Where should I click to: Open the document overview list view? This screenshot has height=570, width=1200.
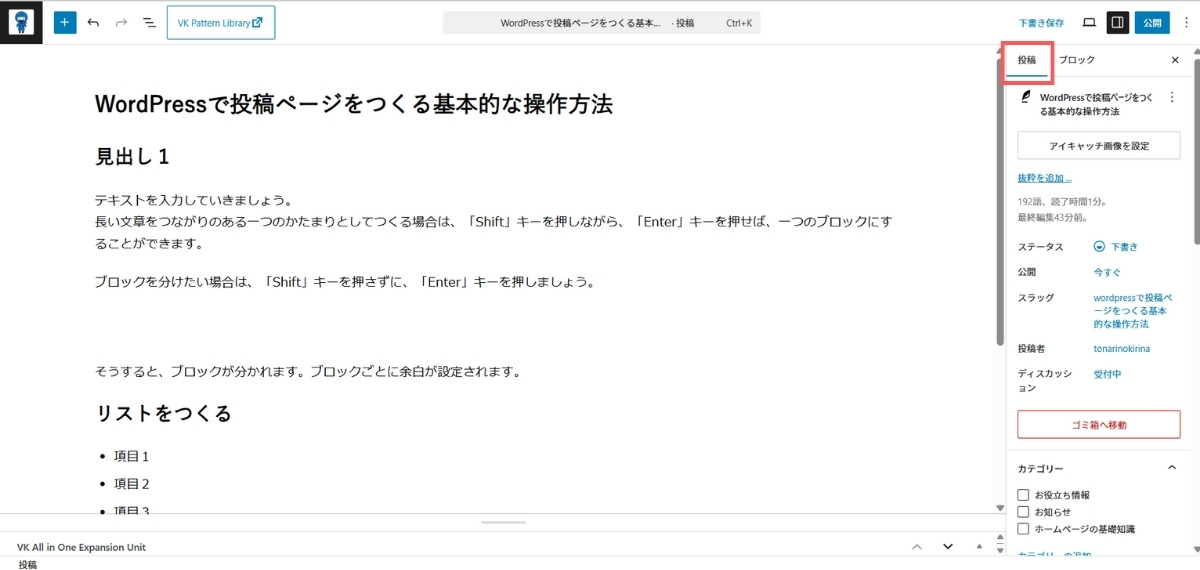point(149,22)
